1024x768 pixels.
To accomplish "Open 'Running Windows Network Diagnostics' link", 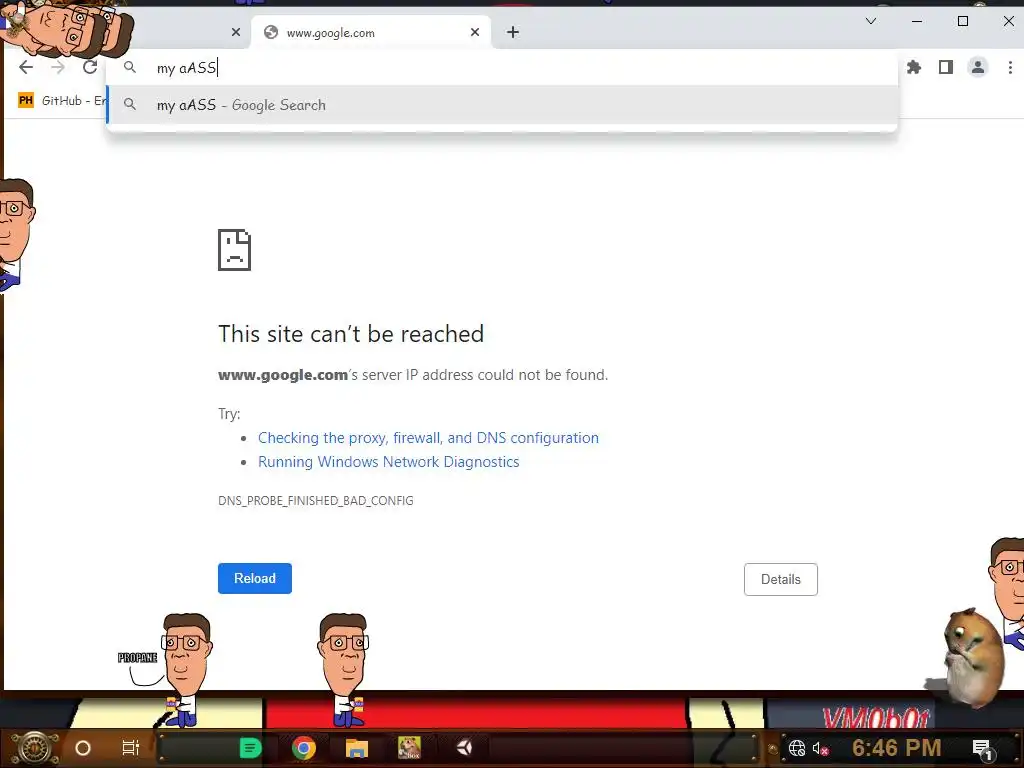I will (x=389, y=462).
